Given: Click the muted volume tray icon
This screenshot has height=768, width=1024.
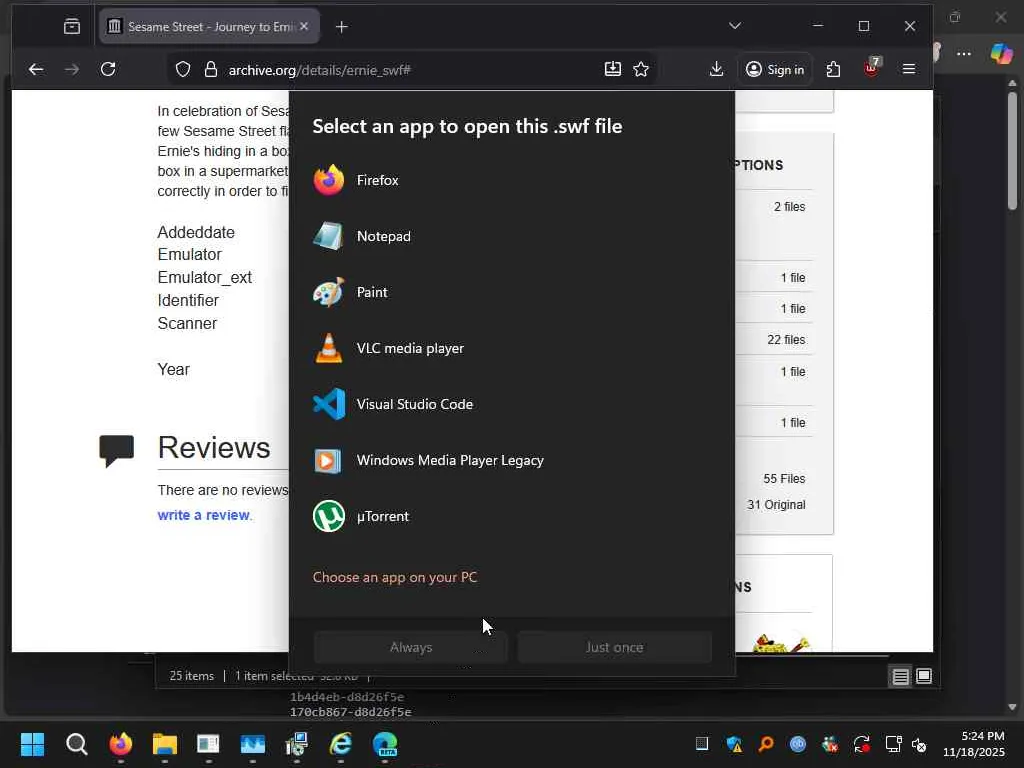Looking at the screenshot, I should tap(919, 744).
